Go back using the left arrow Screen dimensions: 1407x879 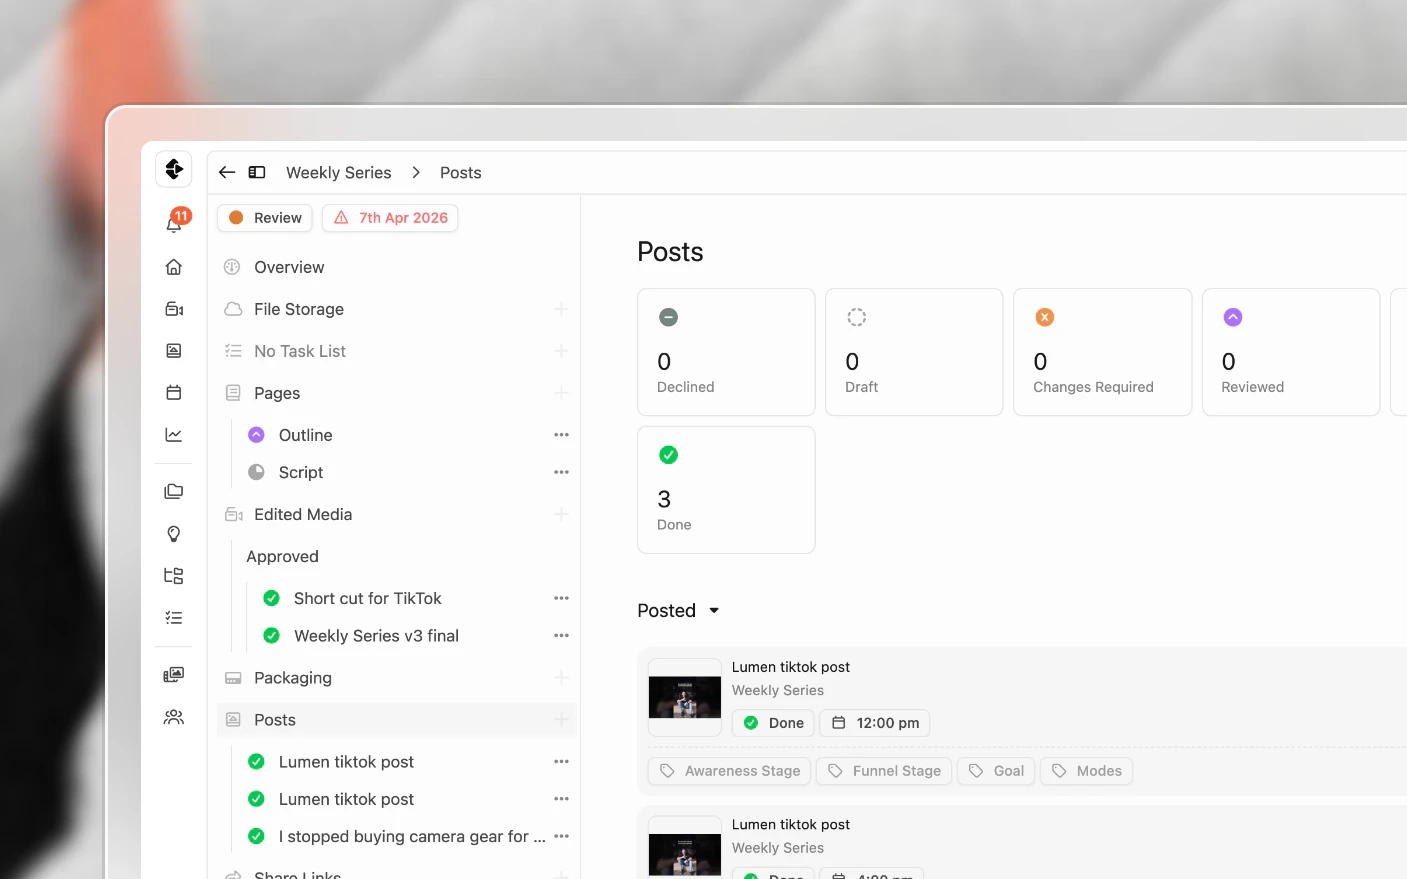(227, 172)
